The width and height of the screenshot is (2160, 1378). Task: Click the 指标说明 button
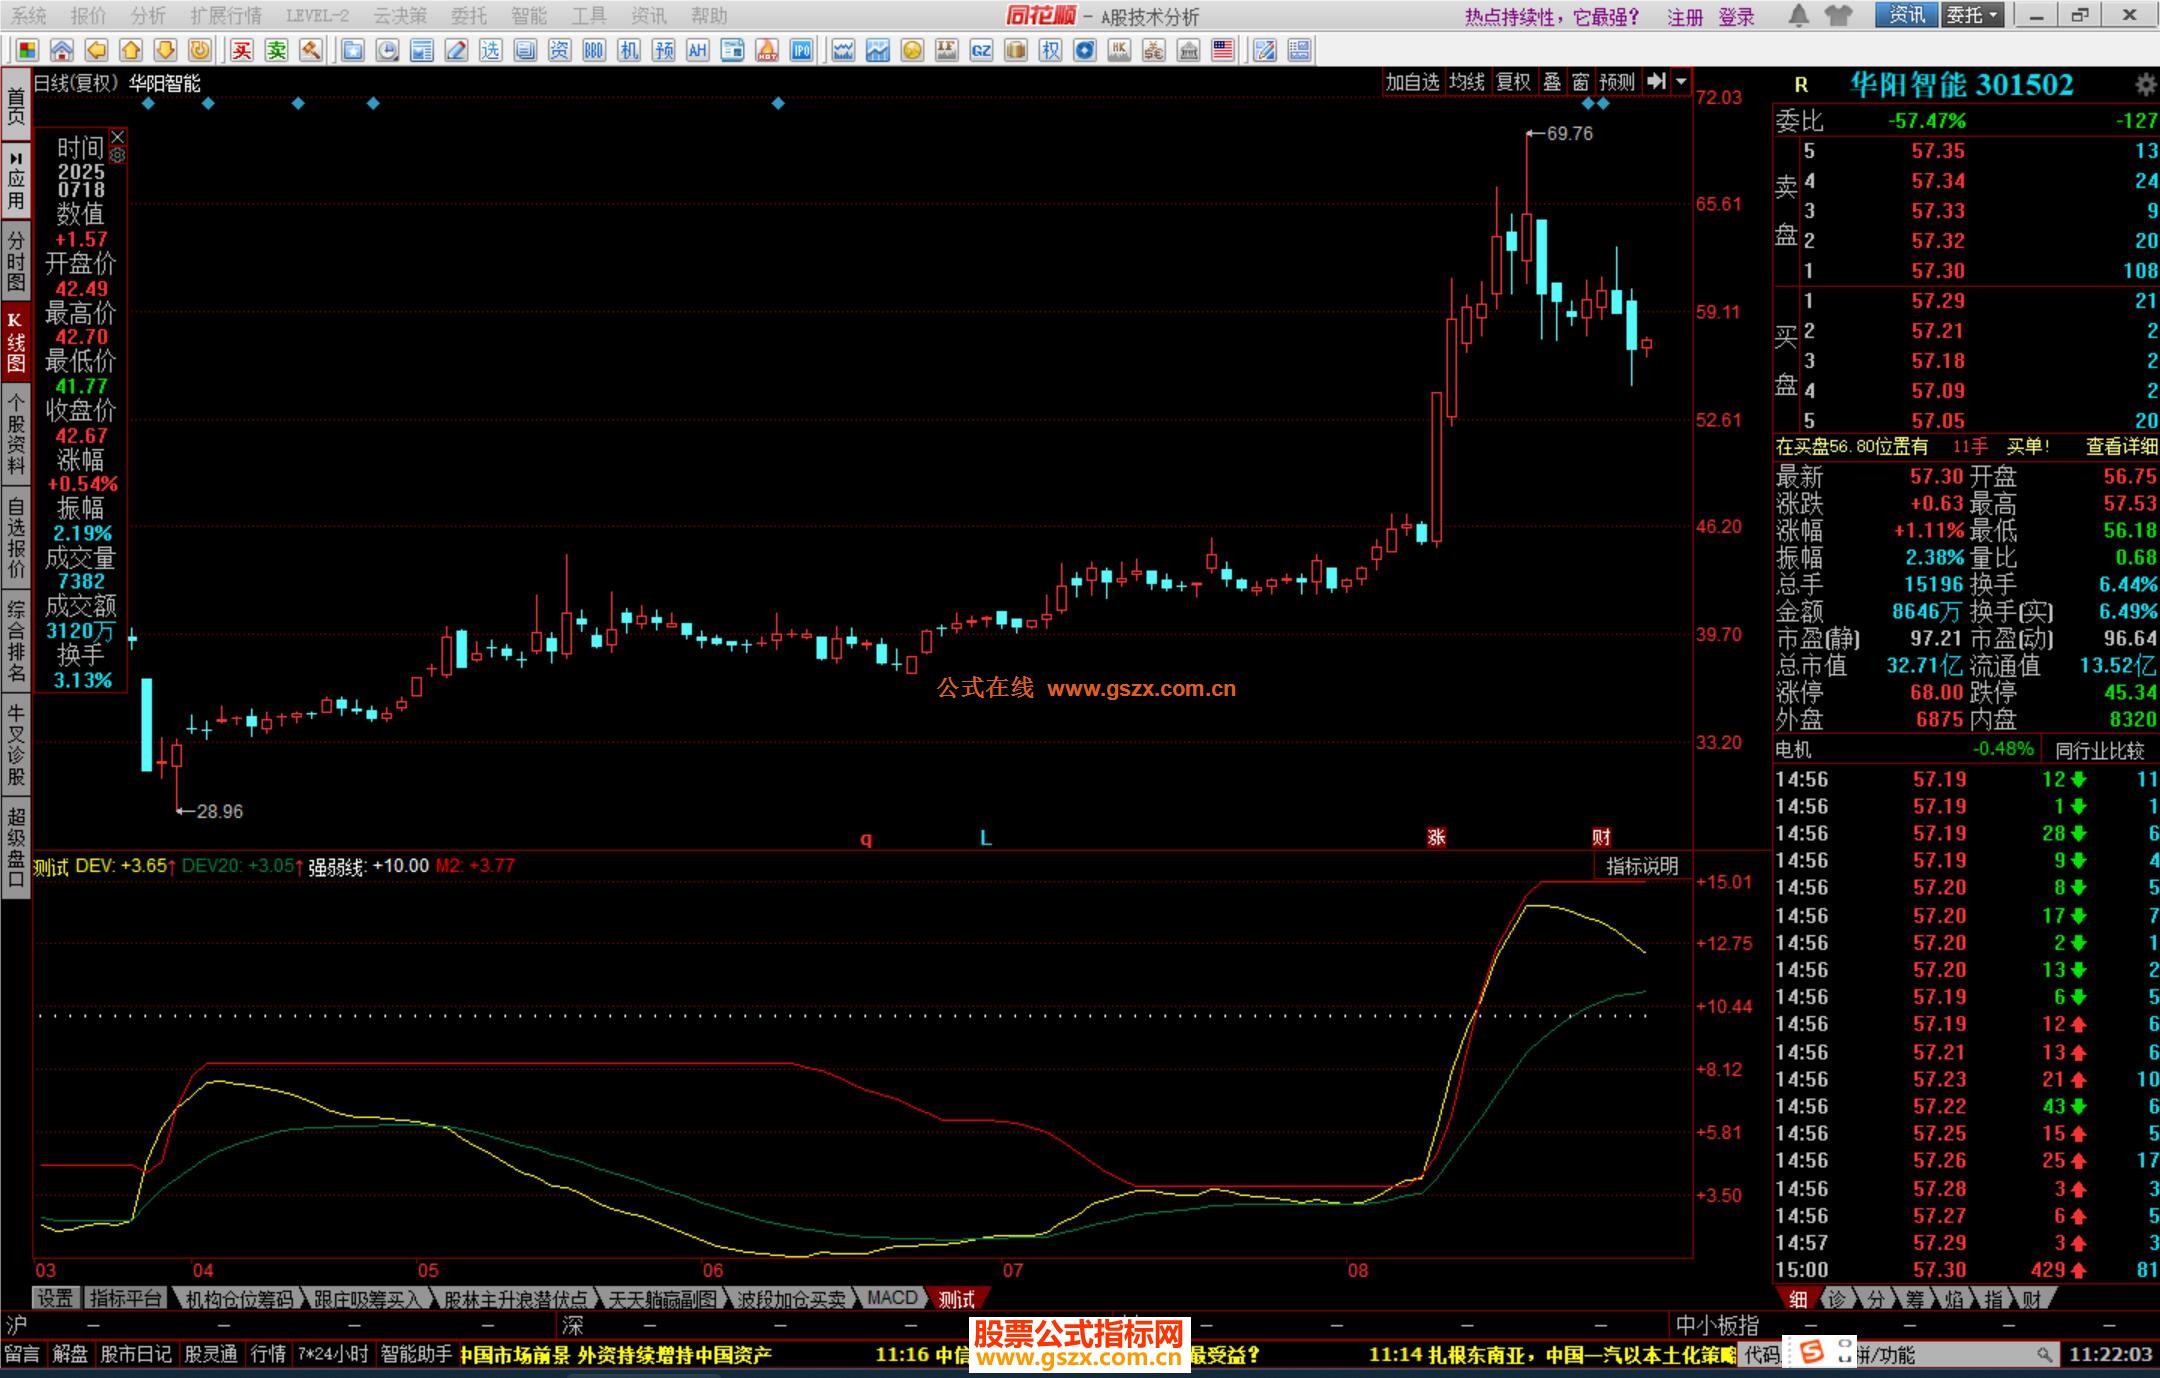[x=1641, y=866]
